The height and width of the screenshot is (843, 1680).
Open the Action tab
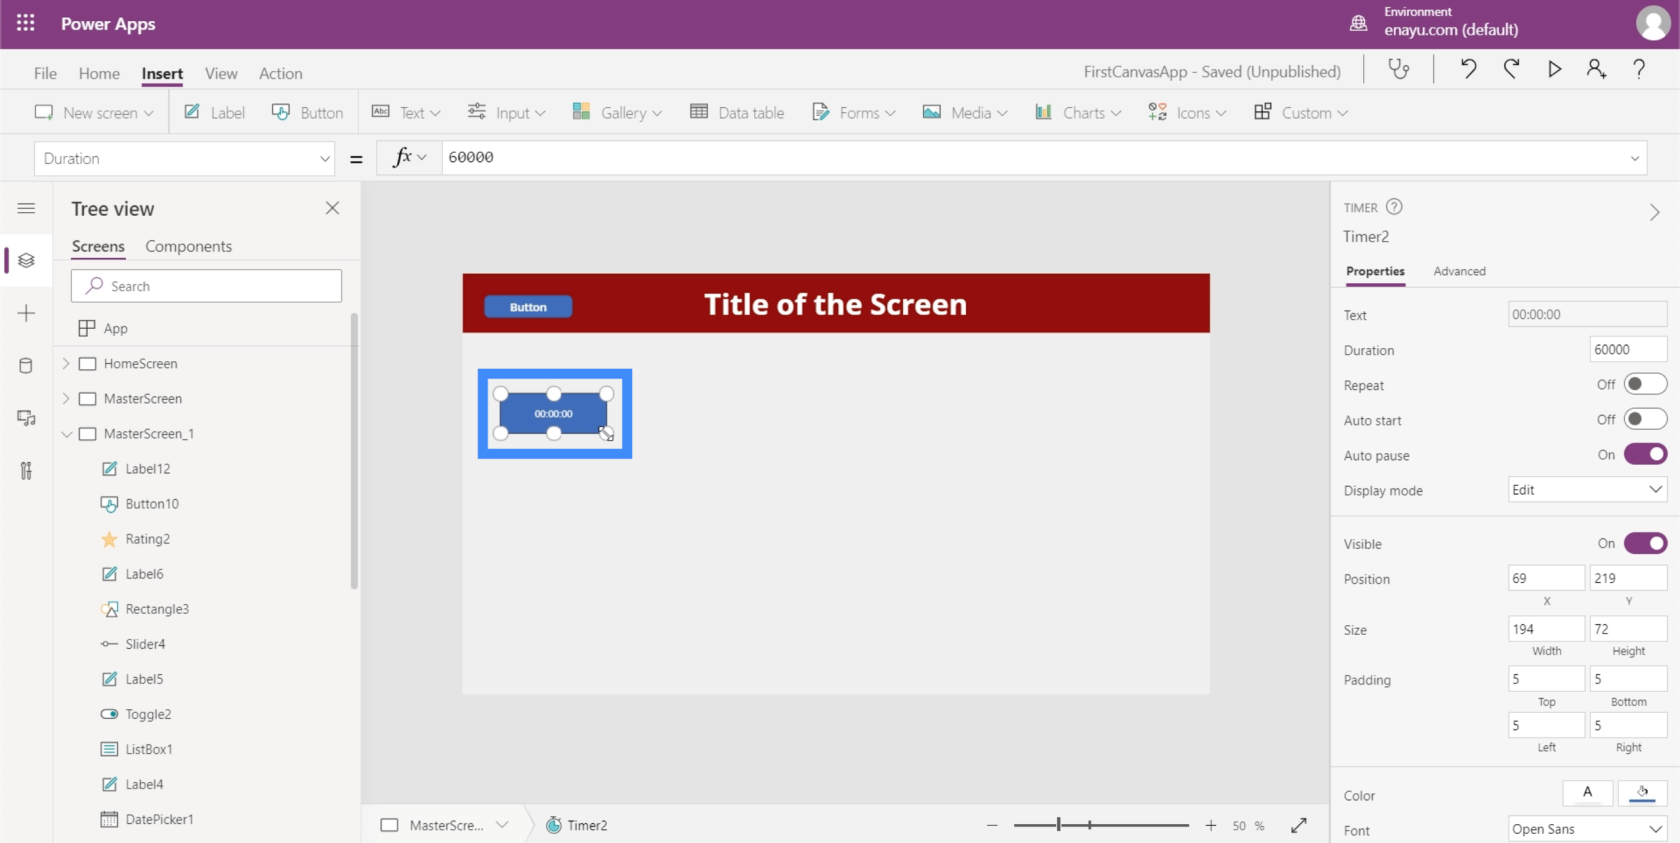coord(280,73)
